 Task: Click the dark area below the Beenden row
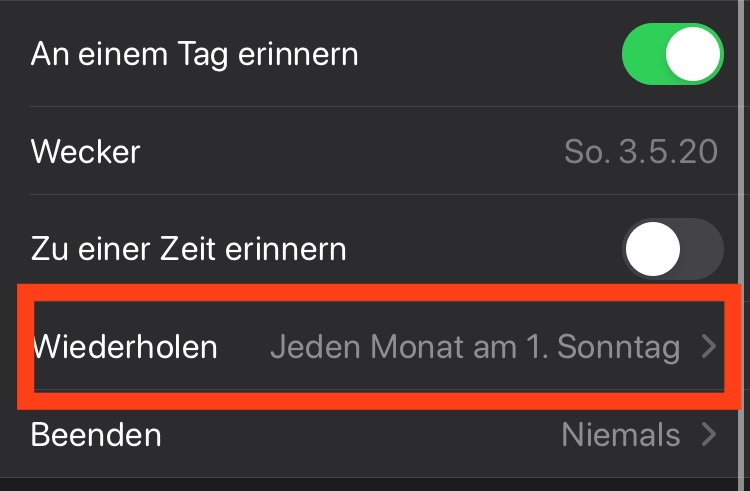point(375,482)
